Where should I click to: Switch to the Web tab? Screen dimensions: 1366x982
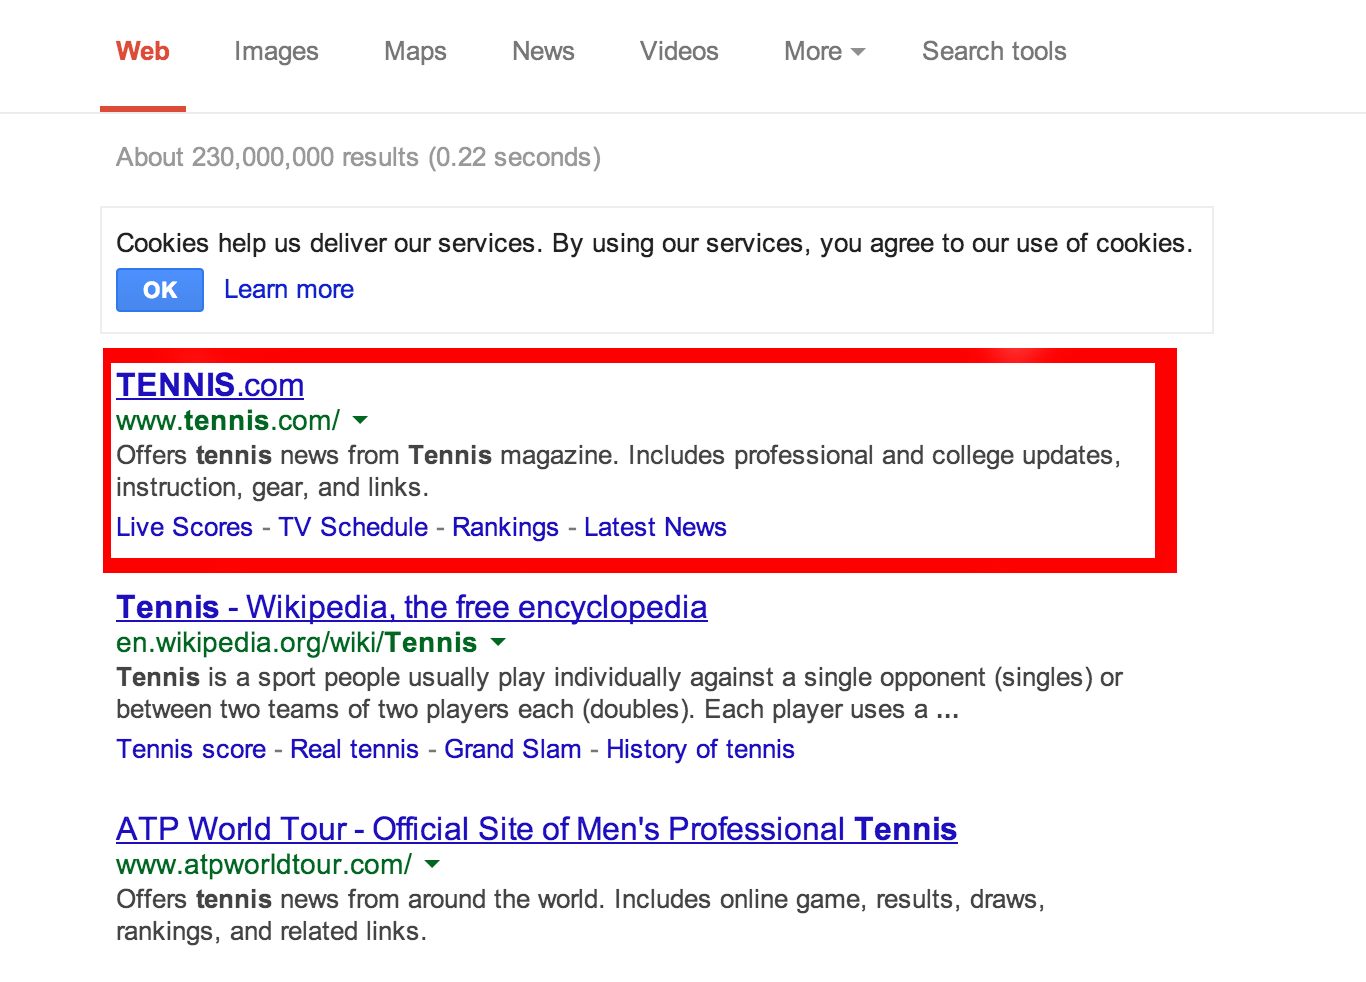point(143,52)
